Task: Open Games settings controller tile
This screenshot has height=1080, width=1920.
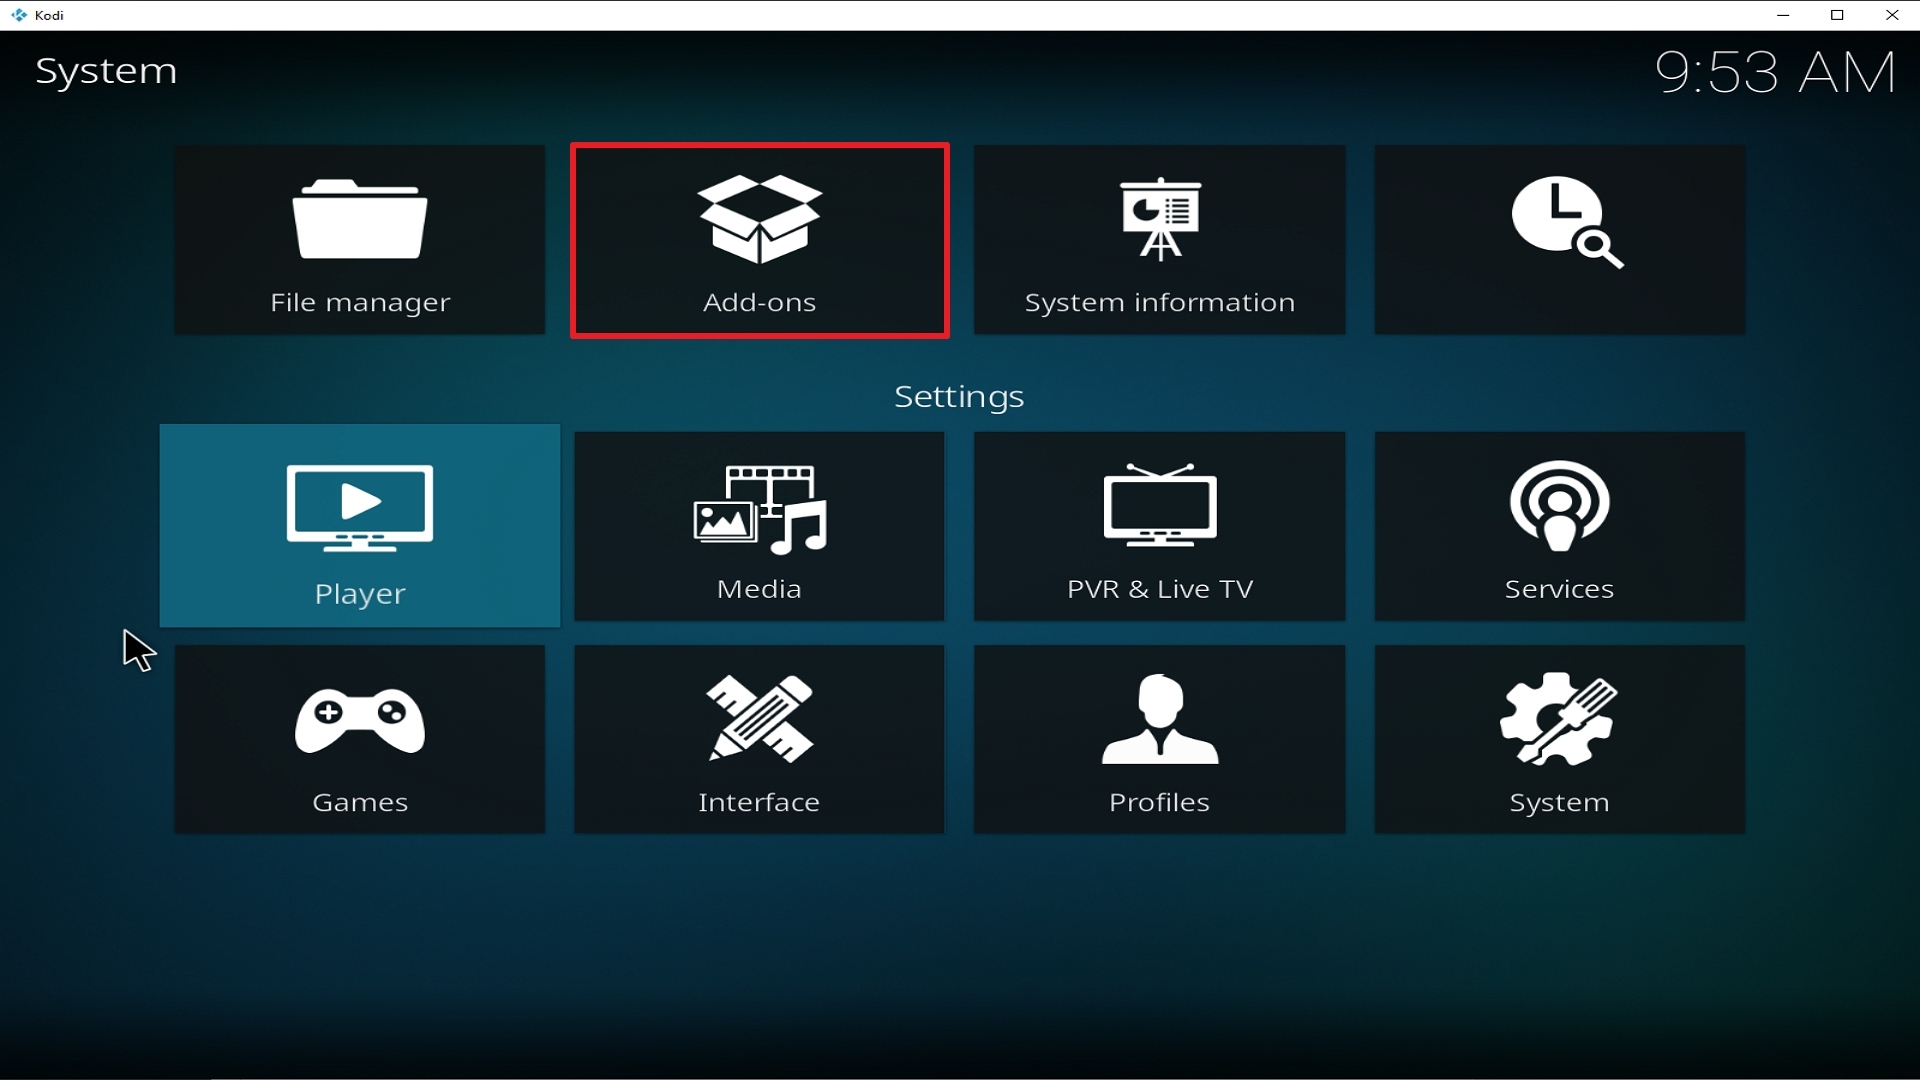Action: [x=360, y=740]
